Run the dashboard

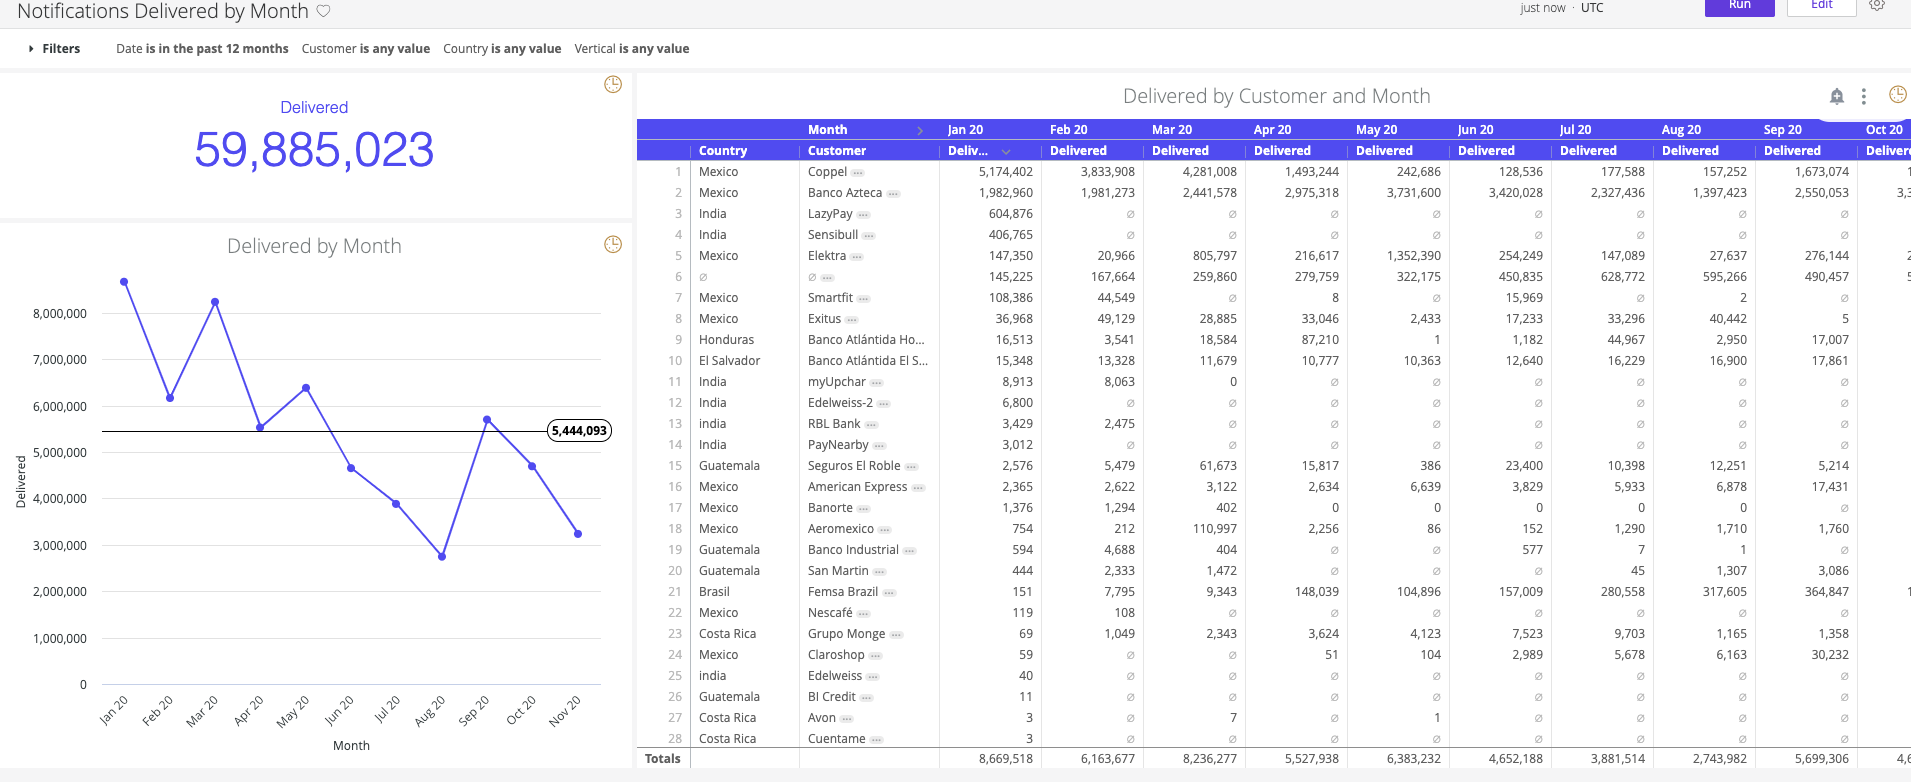(x=1740, y=6)
